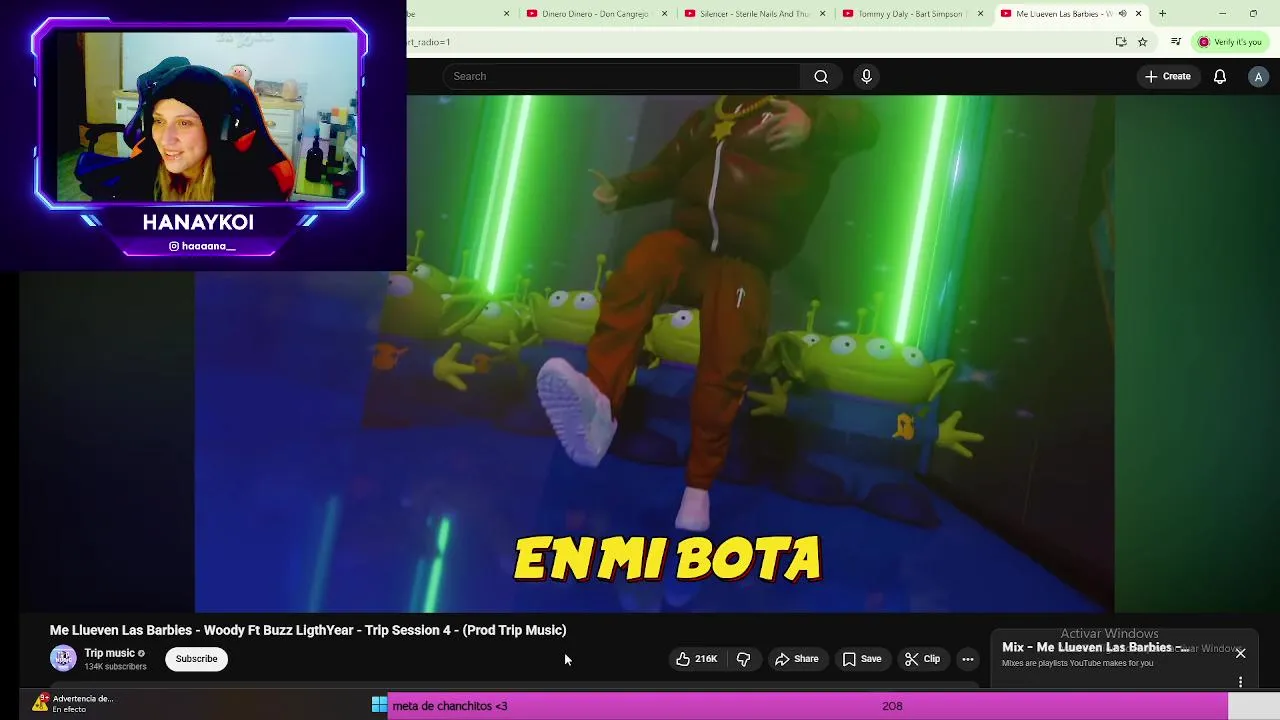Open the account avatar menu
This screenshot has width=1280, height=720.
(x=1258, y=76)
